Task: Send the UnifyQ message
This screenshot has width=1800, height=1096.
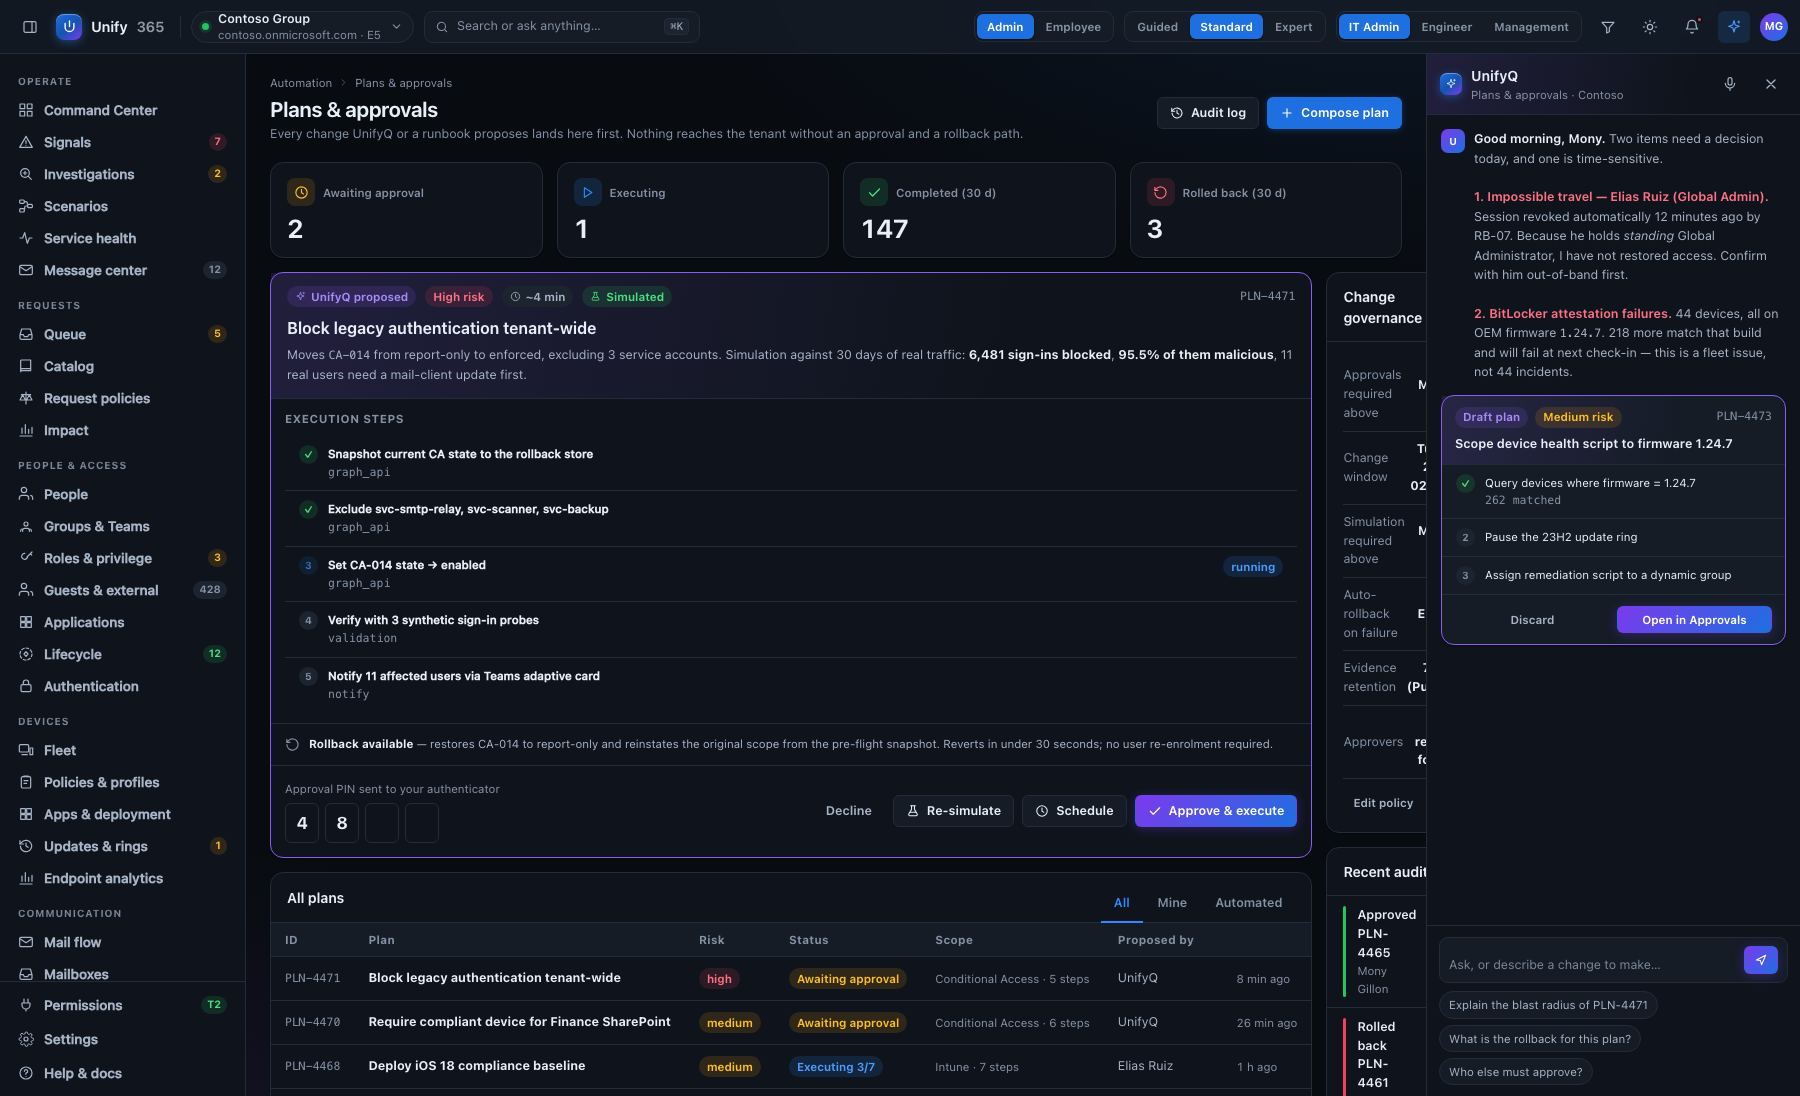Action: coord(1761,960)
